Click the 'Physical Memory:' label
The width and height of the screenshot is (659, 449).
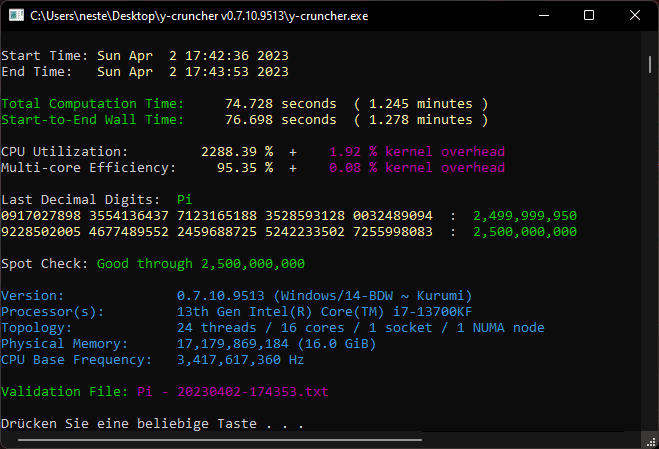(65, 343)
